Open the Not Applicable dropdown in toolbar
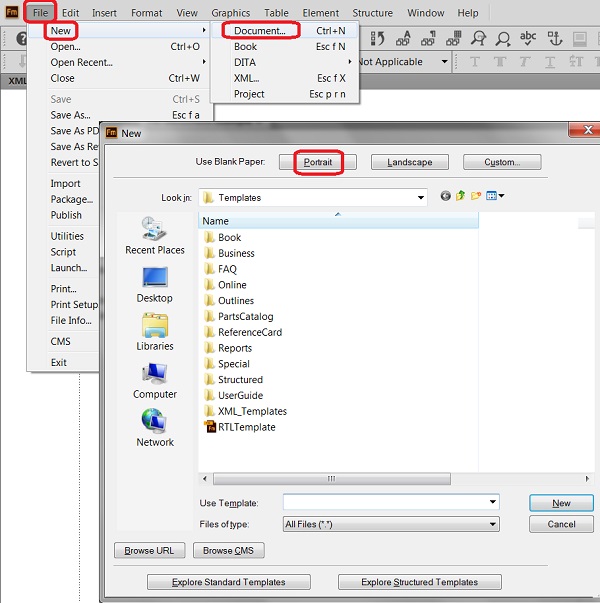 (444, 62)
